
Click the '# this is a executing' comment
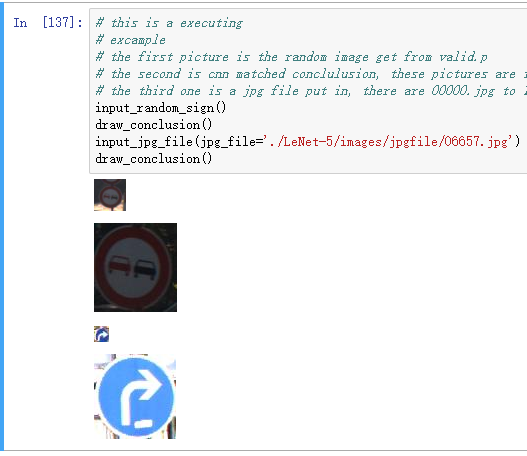169,23
